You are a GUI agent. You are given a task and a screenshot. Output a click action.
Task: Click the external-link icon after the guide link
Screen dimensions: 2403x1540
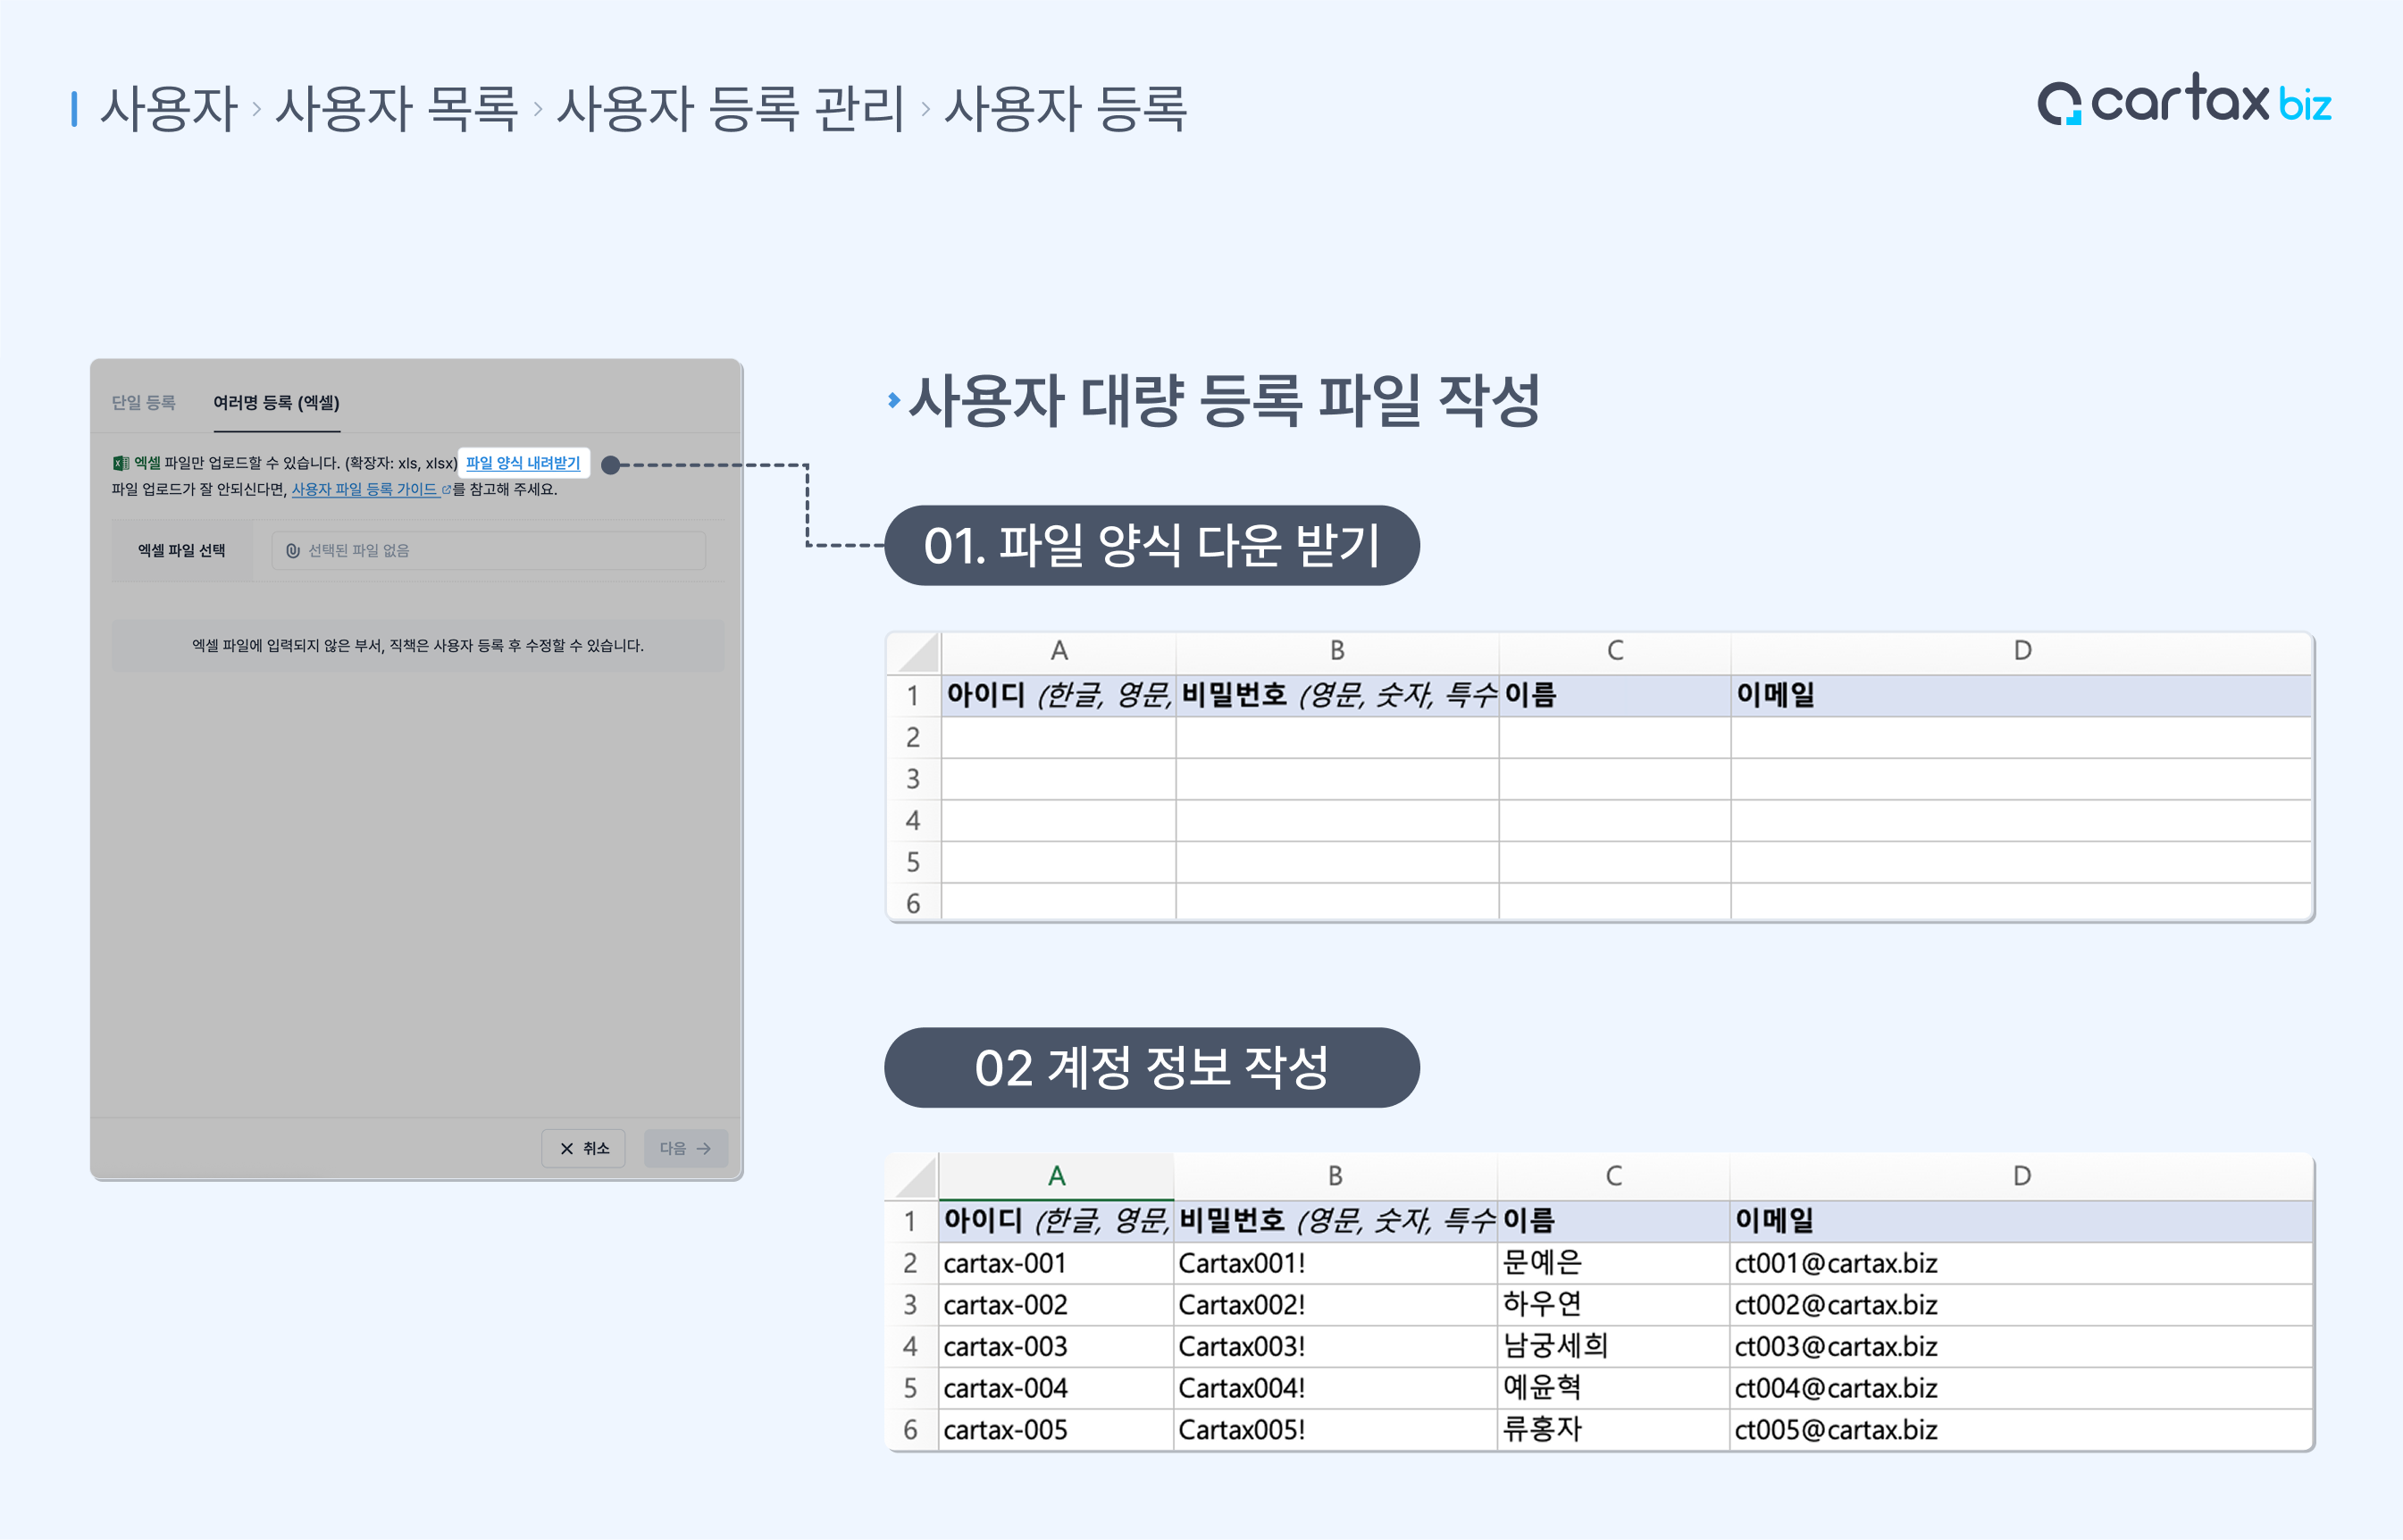point(446,490)
